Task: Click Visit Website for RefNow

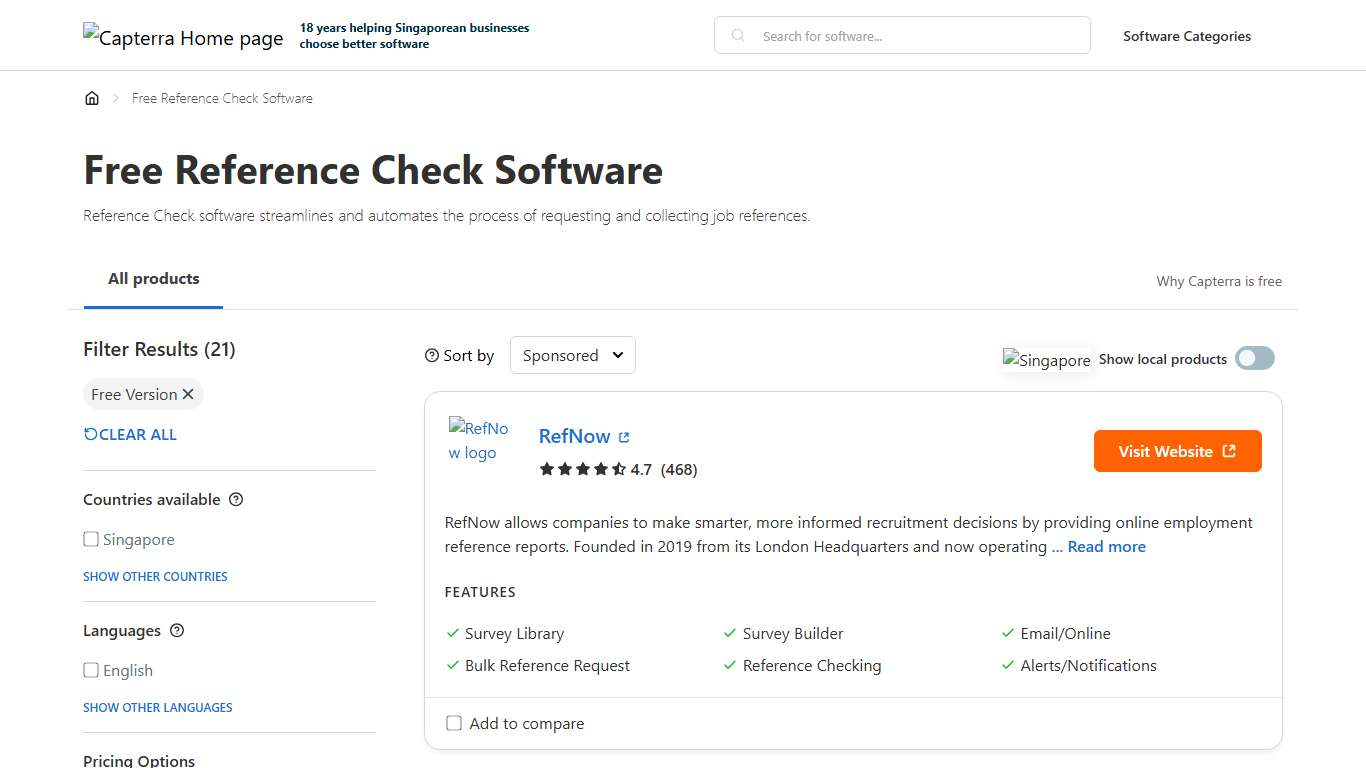Action: coord(1177,451)
